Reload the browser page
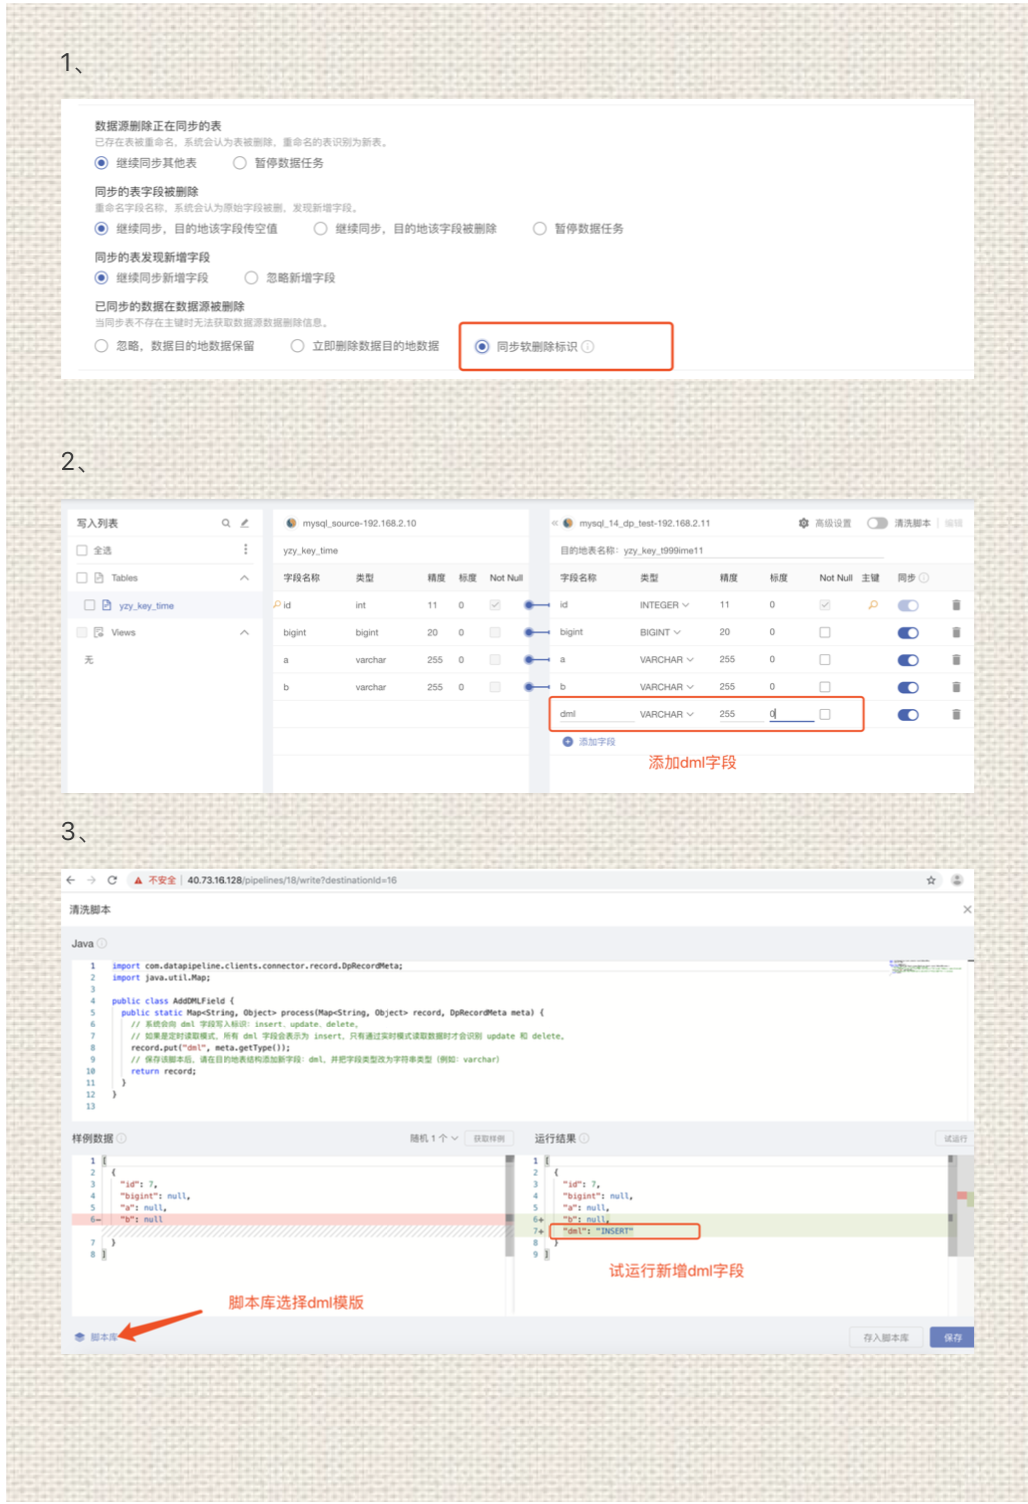 (112, 880)
